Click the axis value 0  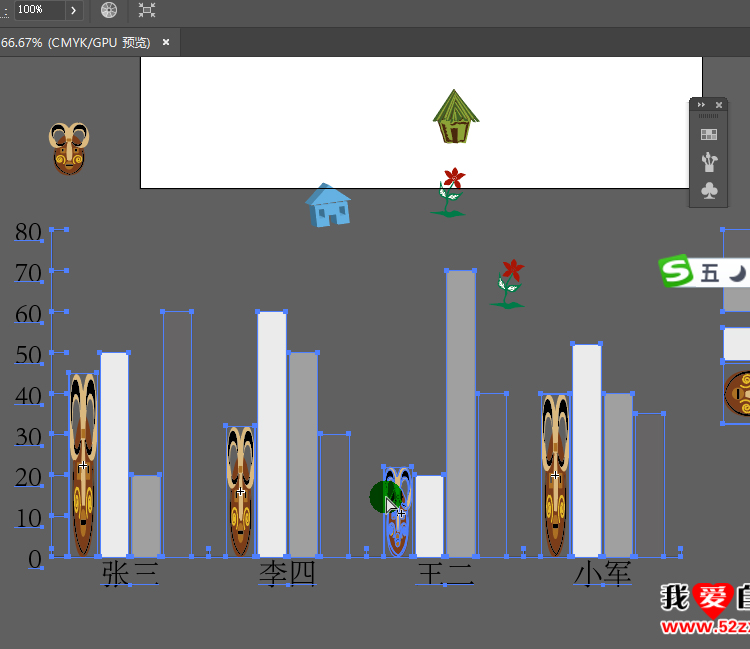tap(35, 559)
